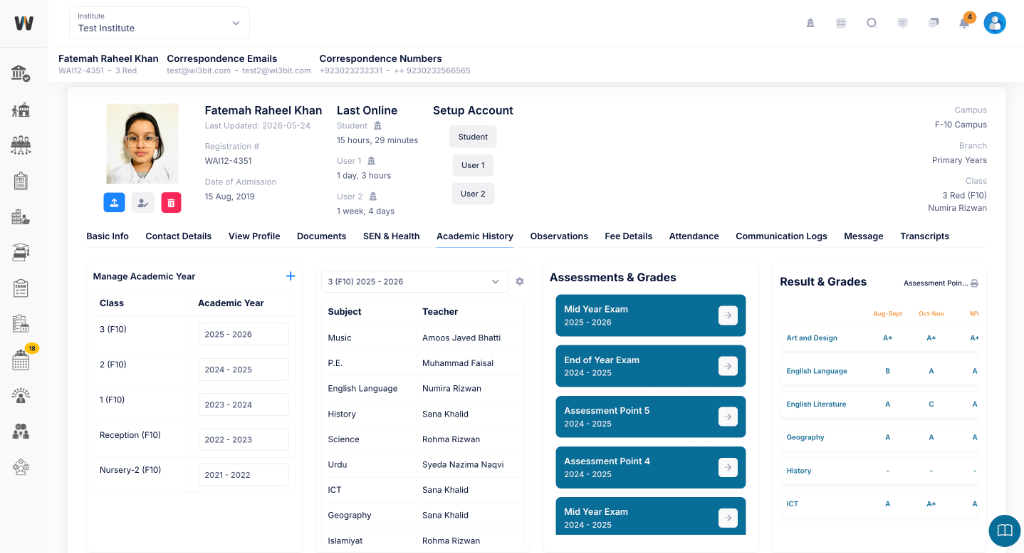The width and height of the screenshot is (1024, 553).
Task: Open notifications bell with badge
Action: 965,22
